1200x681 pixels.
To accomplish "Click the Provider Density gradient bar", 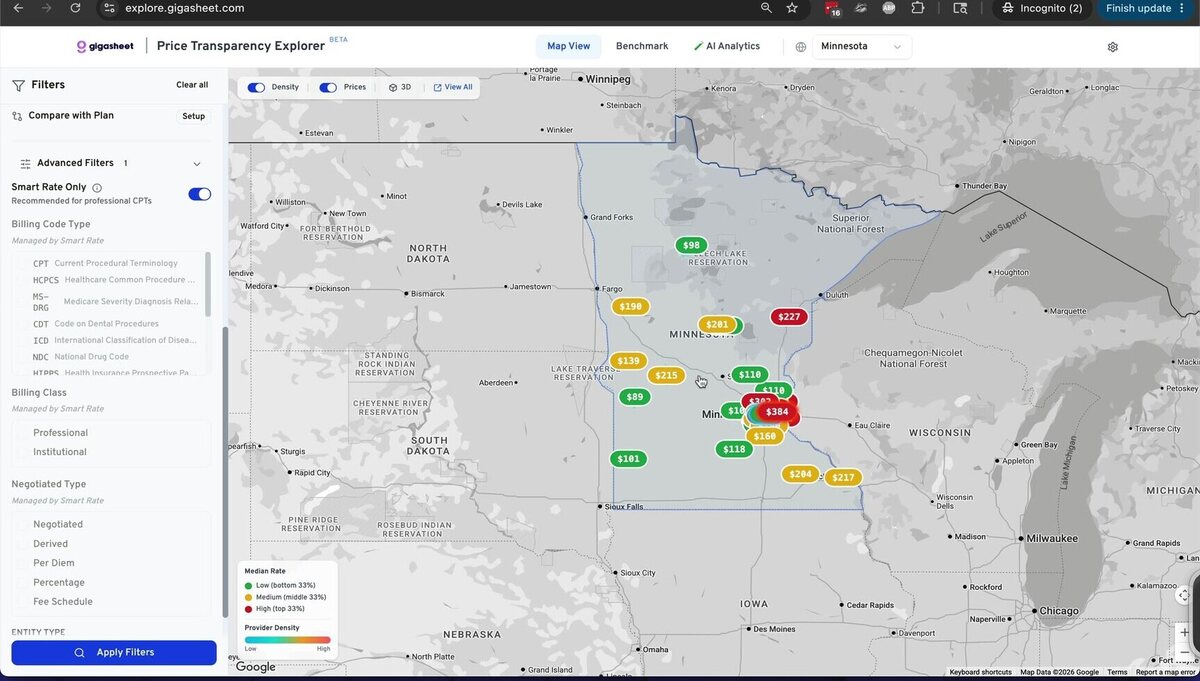I will [x=287, y=639].
